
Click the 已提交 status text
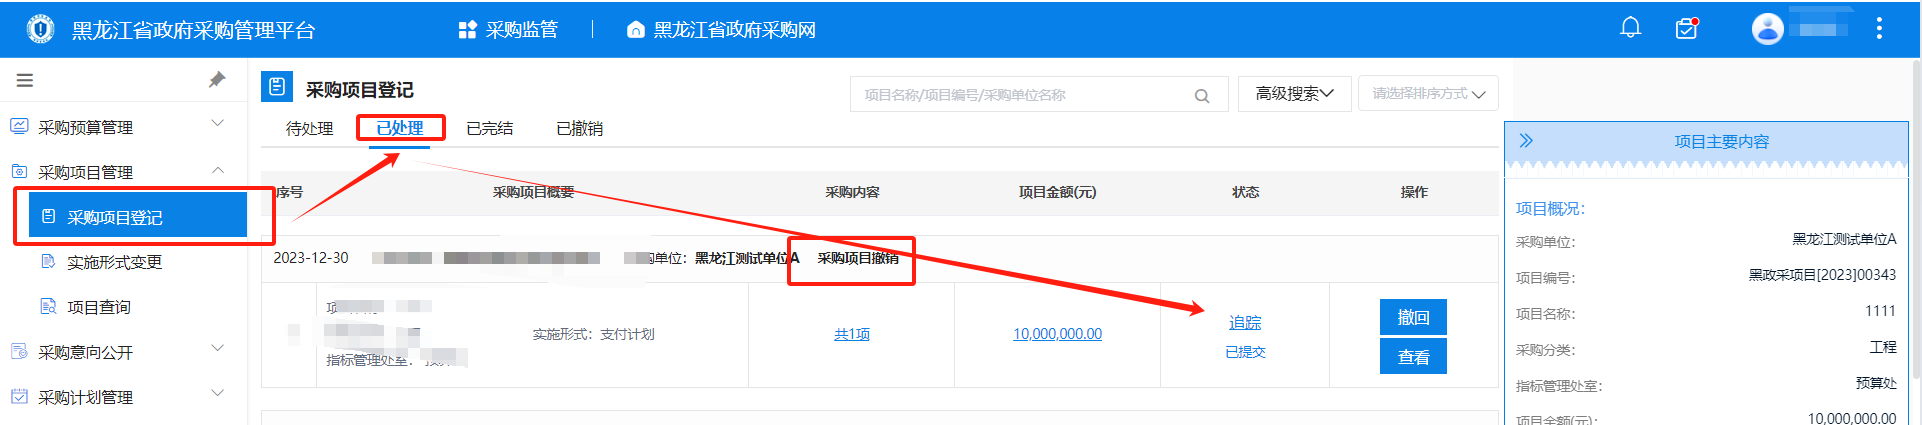point(1245,352)
